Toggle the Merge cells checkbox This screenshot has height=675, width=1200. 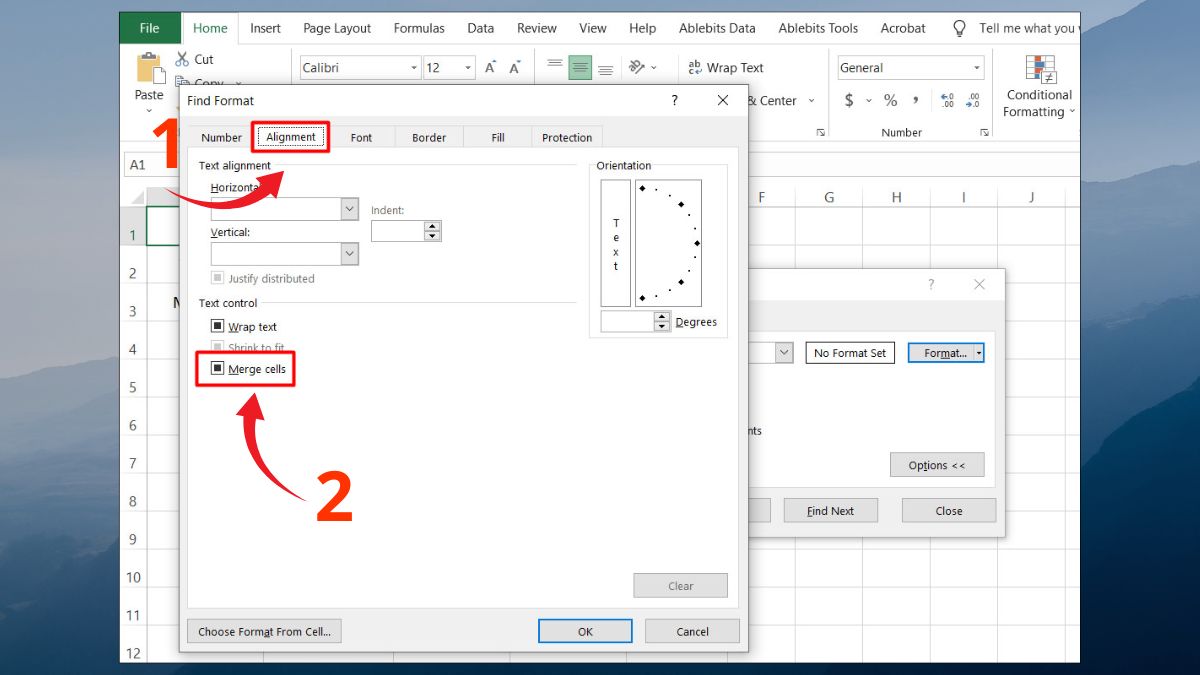click(x=217, y=369)
